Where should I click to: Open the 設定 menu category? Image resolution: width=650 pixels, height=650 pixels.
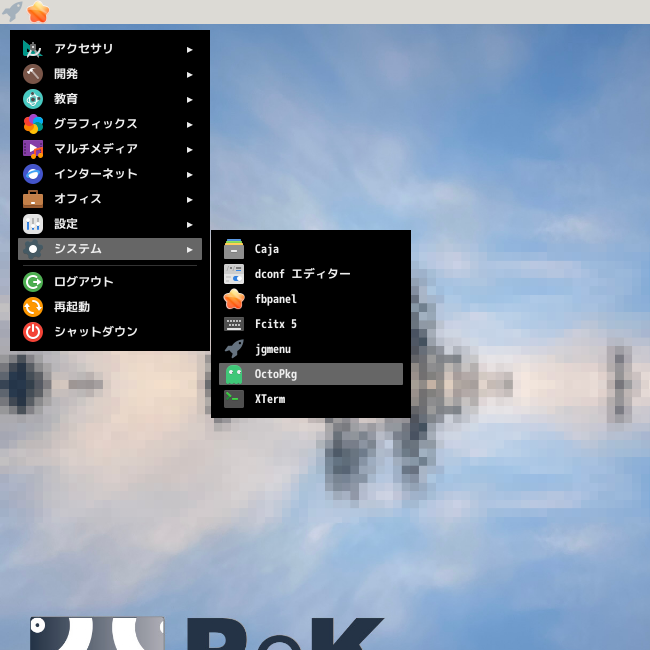pyautogui.click(x=110, y=224)
